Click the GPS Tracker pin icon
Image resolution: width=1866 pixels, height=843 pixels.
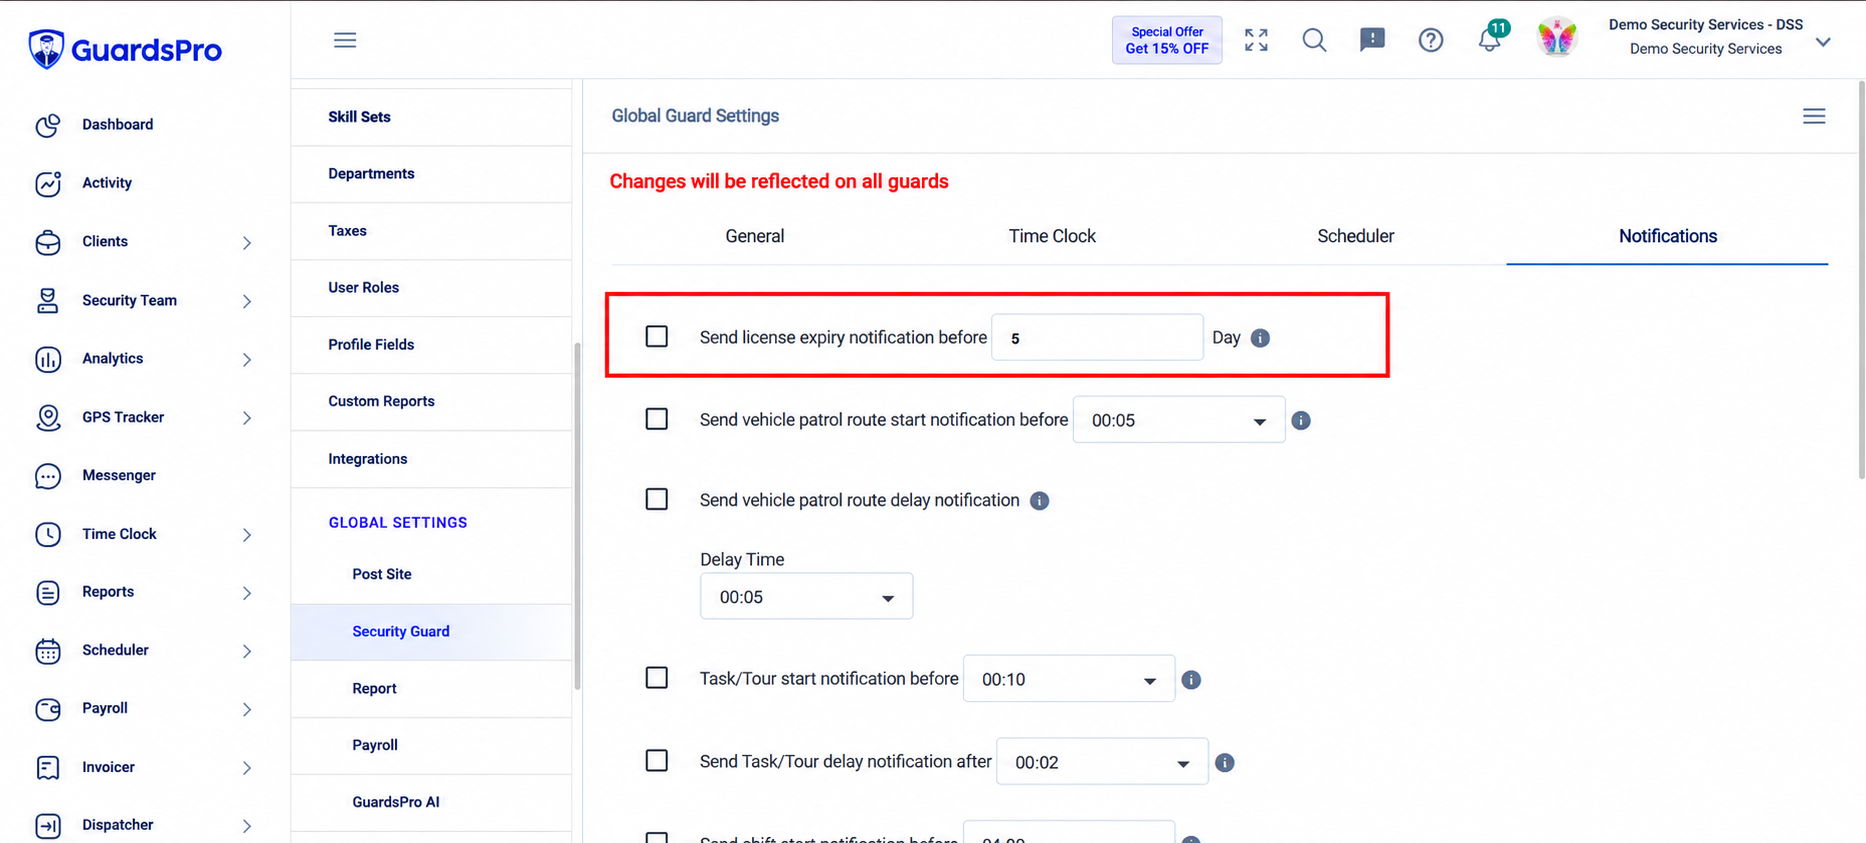48,417
